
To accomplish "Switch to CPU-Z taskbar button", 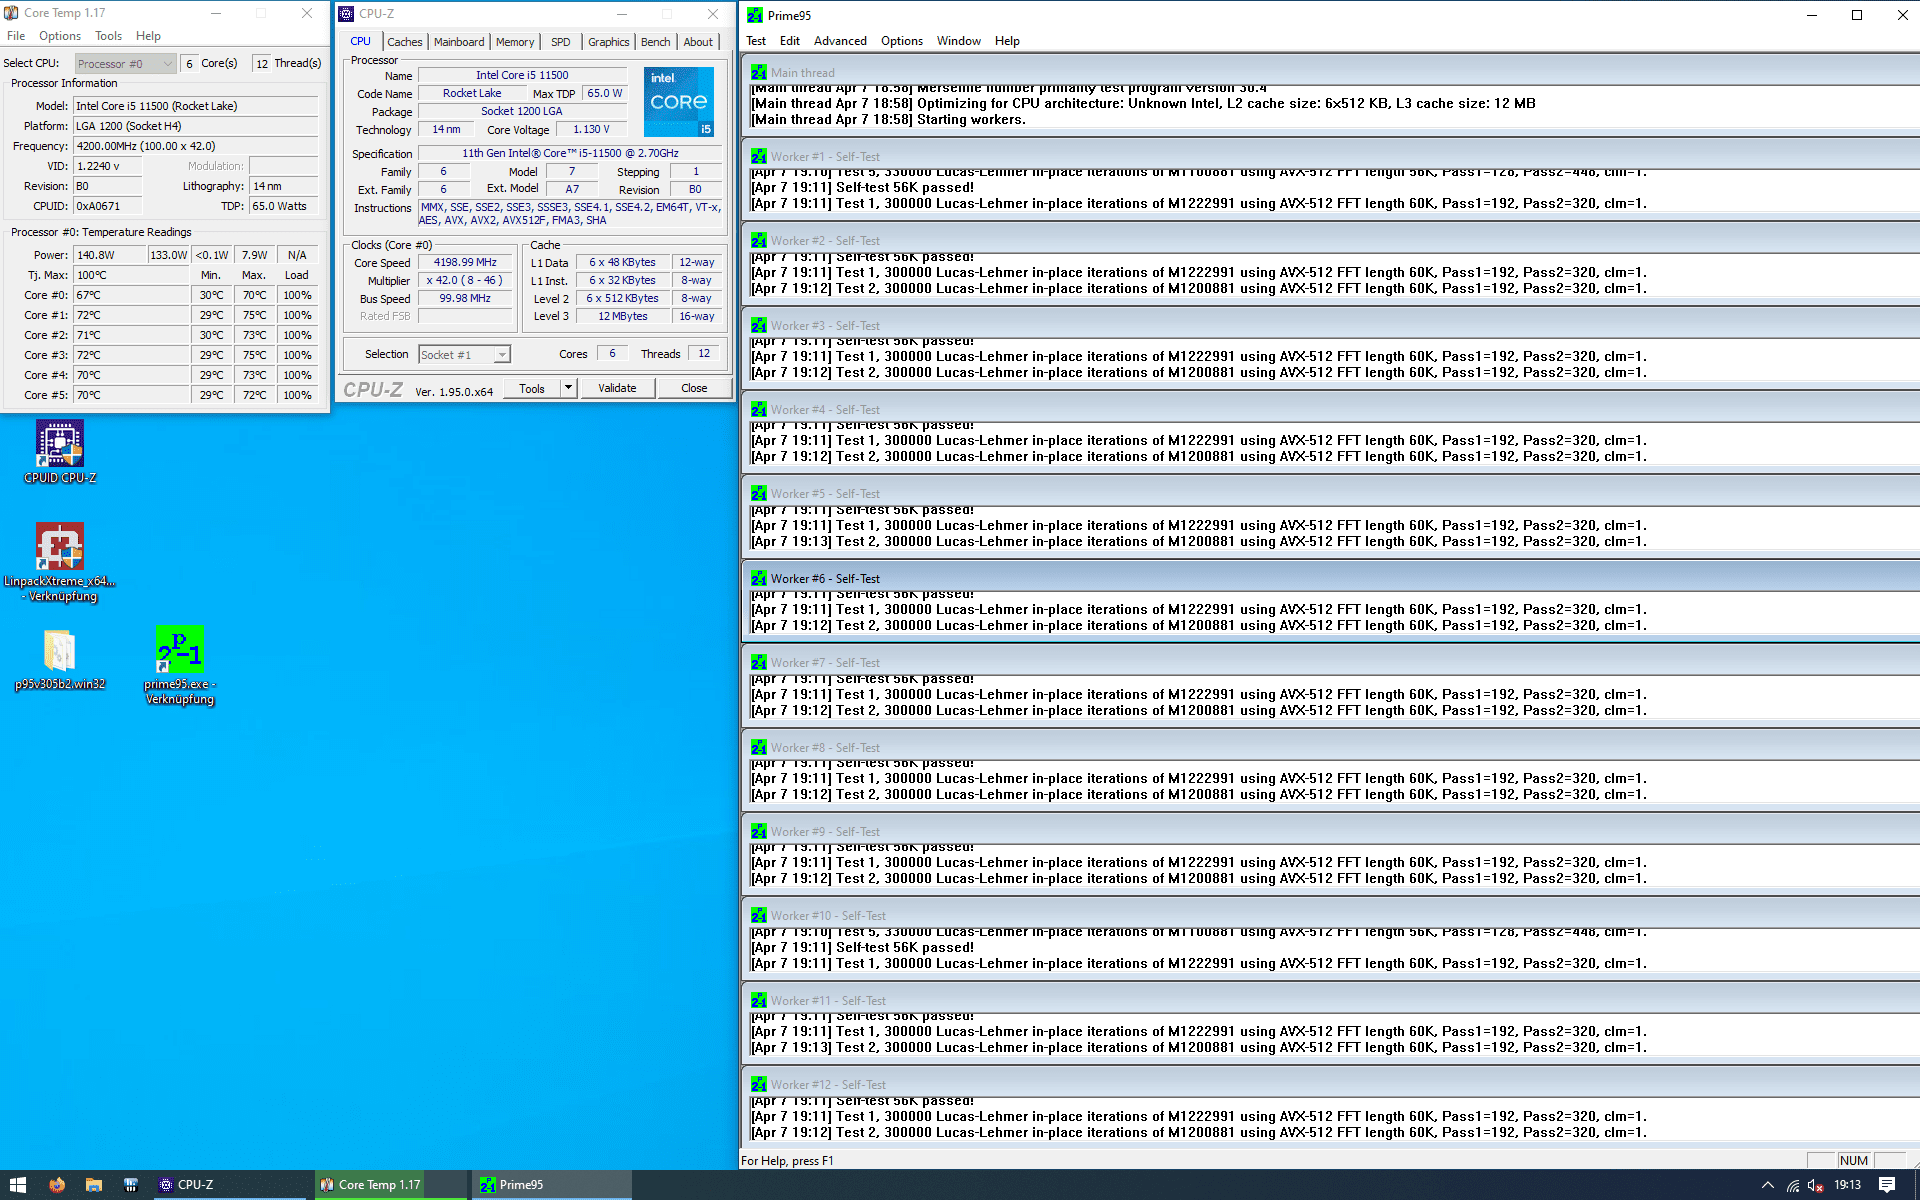I will click(232, 1185).
